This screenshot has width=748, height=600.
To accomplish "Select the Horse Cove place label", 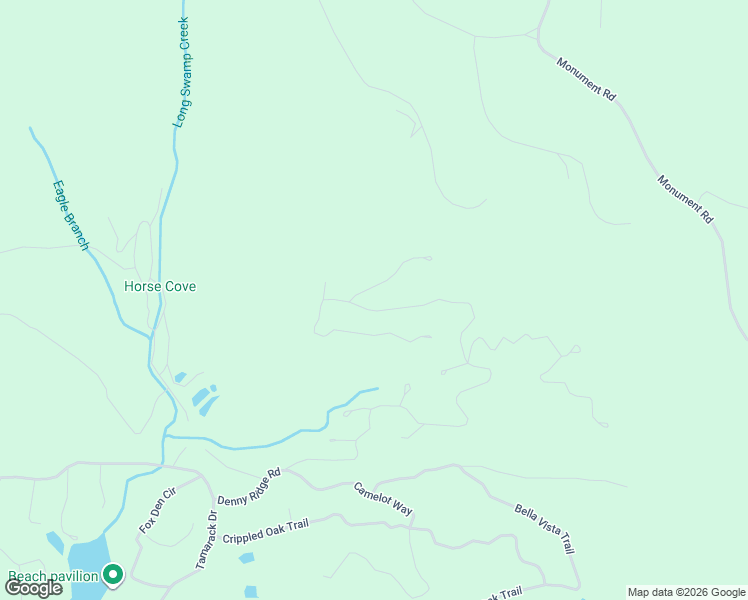I will [x=160, y=286].
